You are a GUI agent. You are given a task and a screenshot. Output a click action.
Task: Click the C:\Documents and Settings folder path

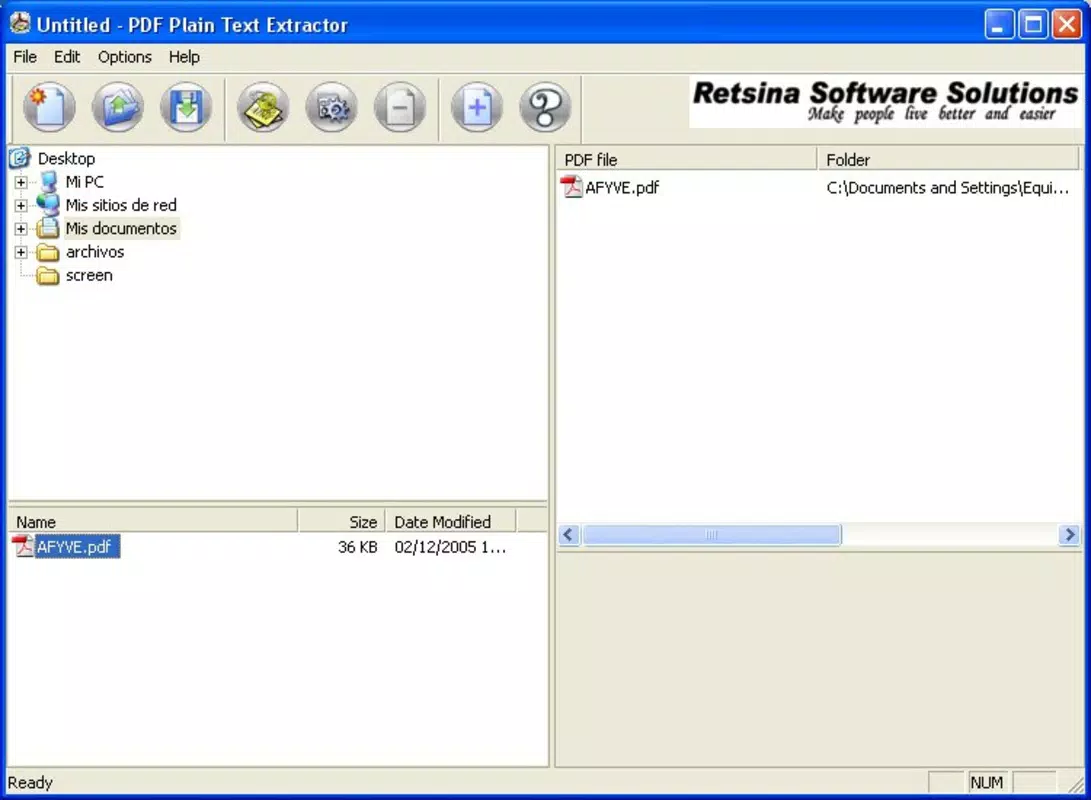[x=948, y=188]
